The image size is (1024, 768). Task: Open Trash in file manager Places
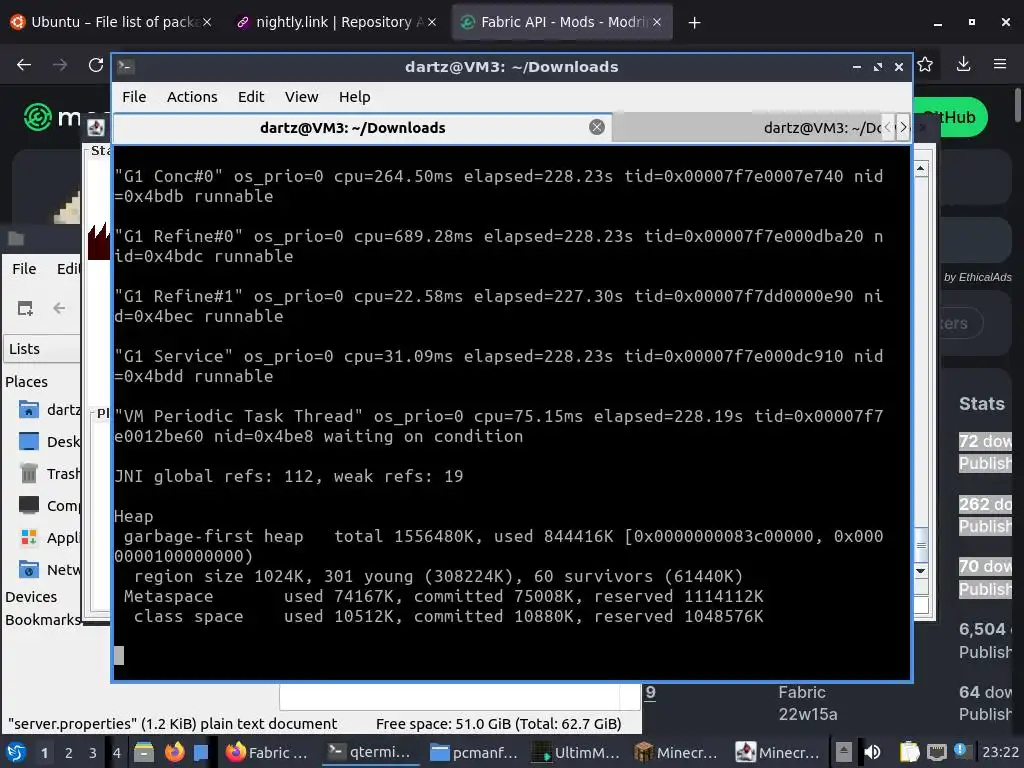coord(50,473)
